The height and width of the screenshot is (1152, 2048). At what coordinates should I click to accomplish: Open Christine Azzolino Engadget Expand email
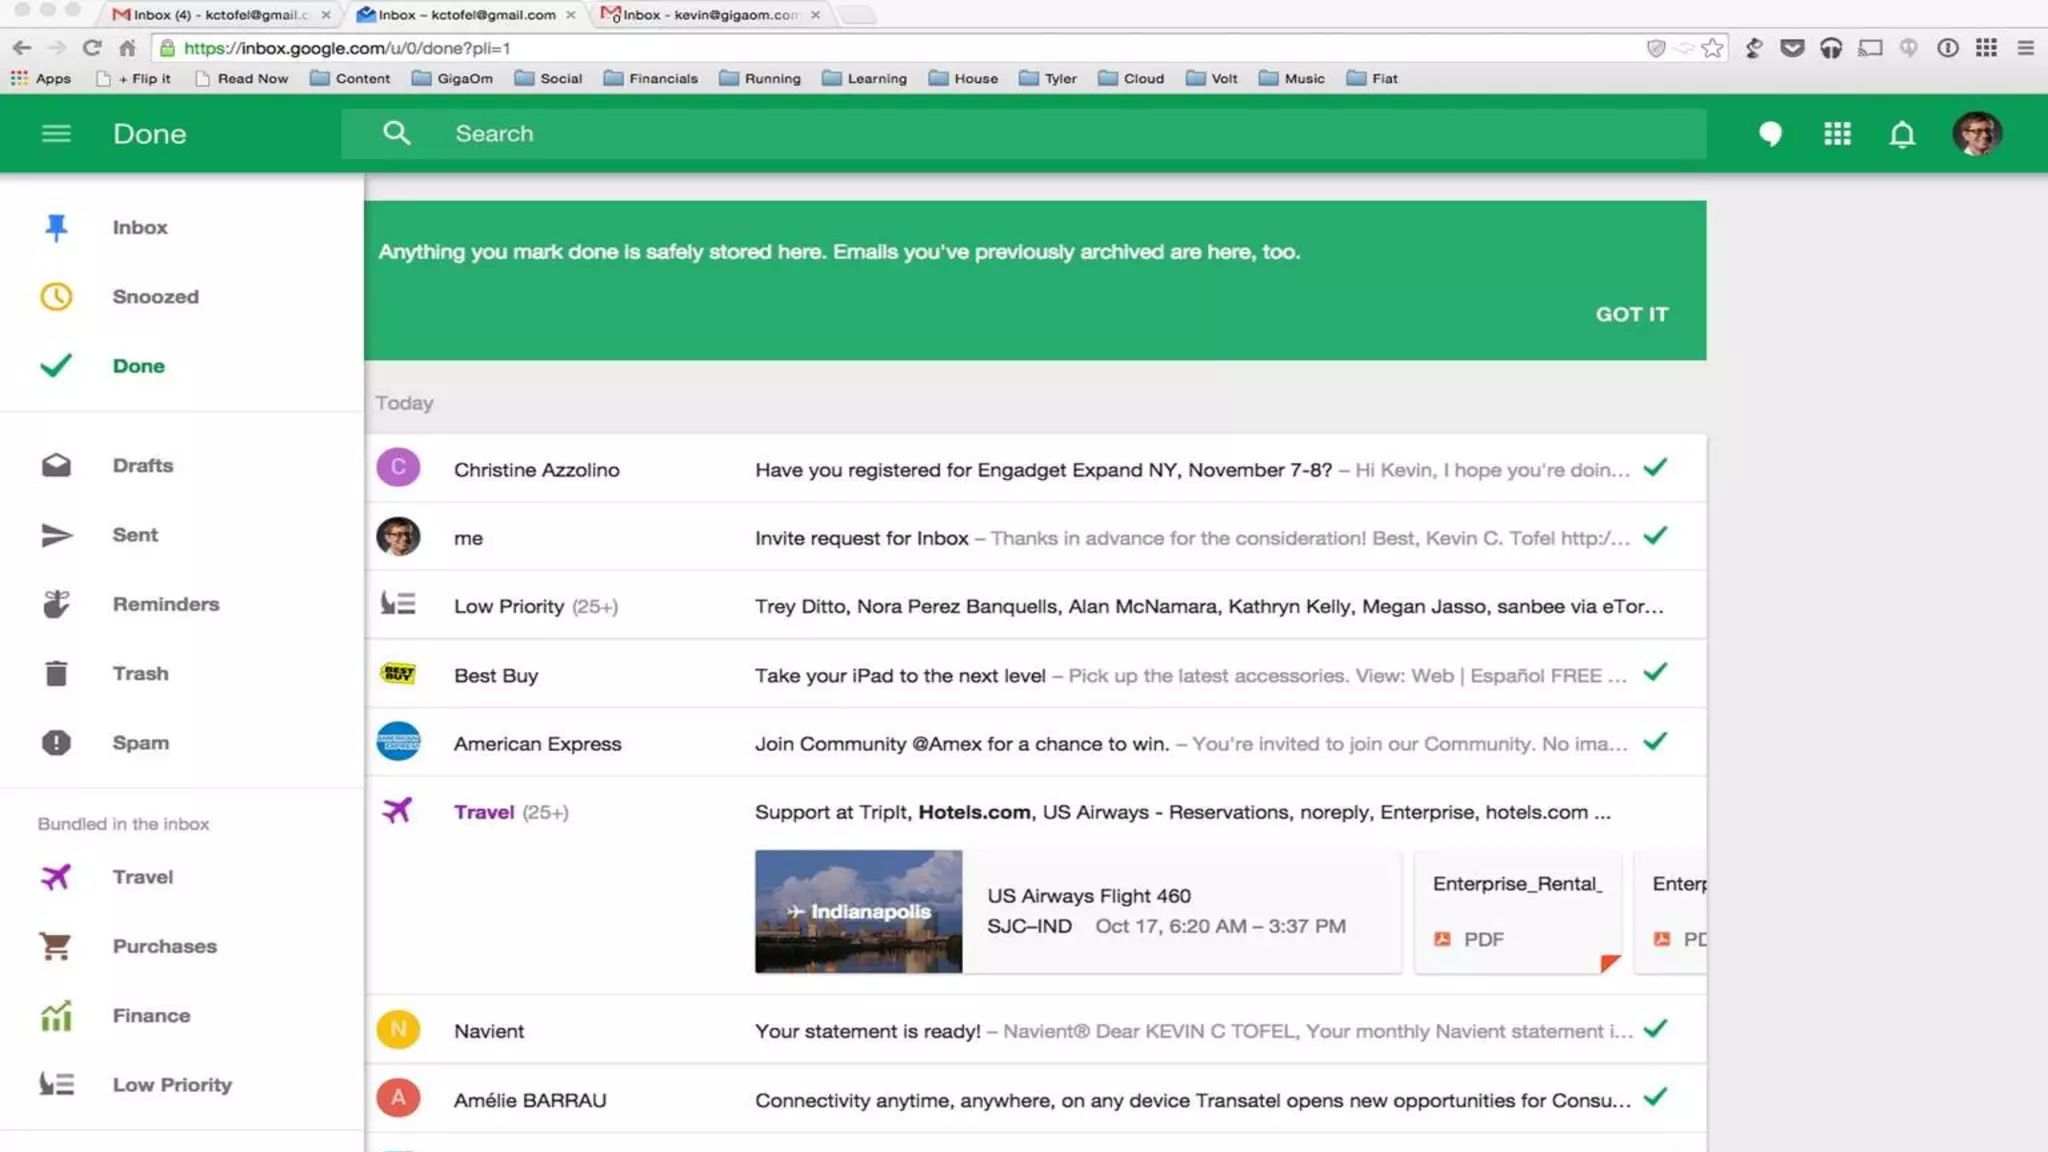pos(1035,469)
